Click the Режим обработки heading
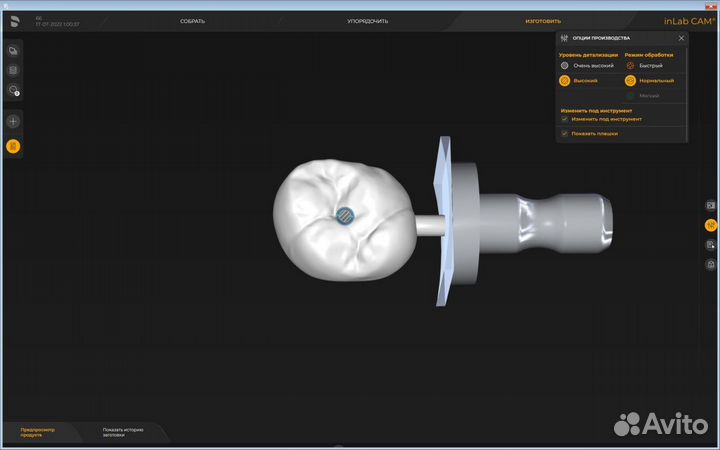720x450 pixels. click(649, 55)
